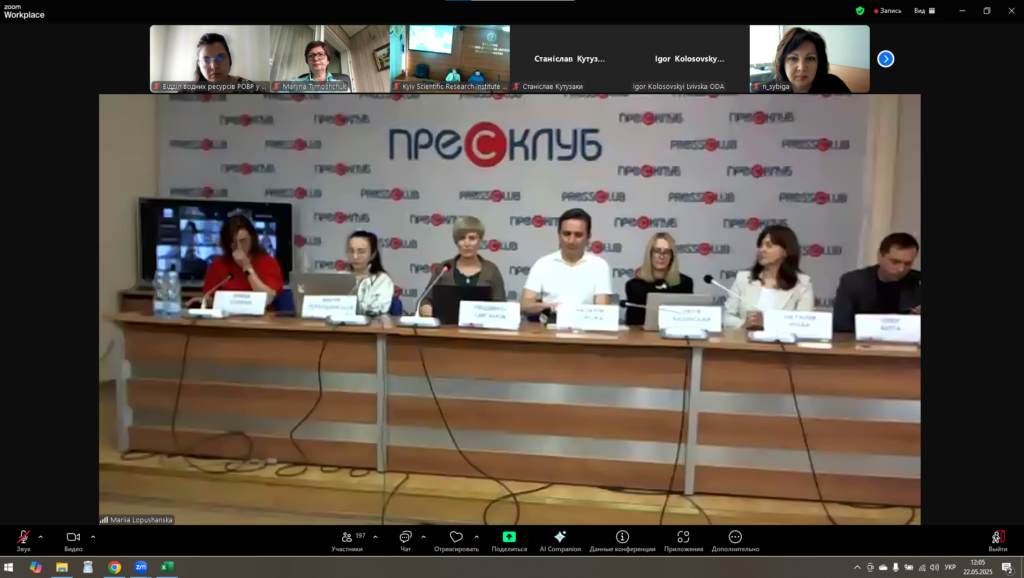This screenshot has width=1024, height=578.
Task: Open the notification center icon
Action: point(1008,568)
